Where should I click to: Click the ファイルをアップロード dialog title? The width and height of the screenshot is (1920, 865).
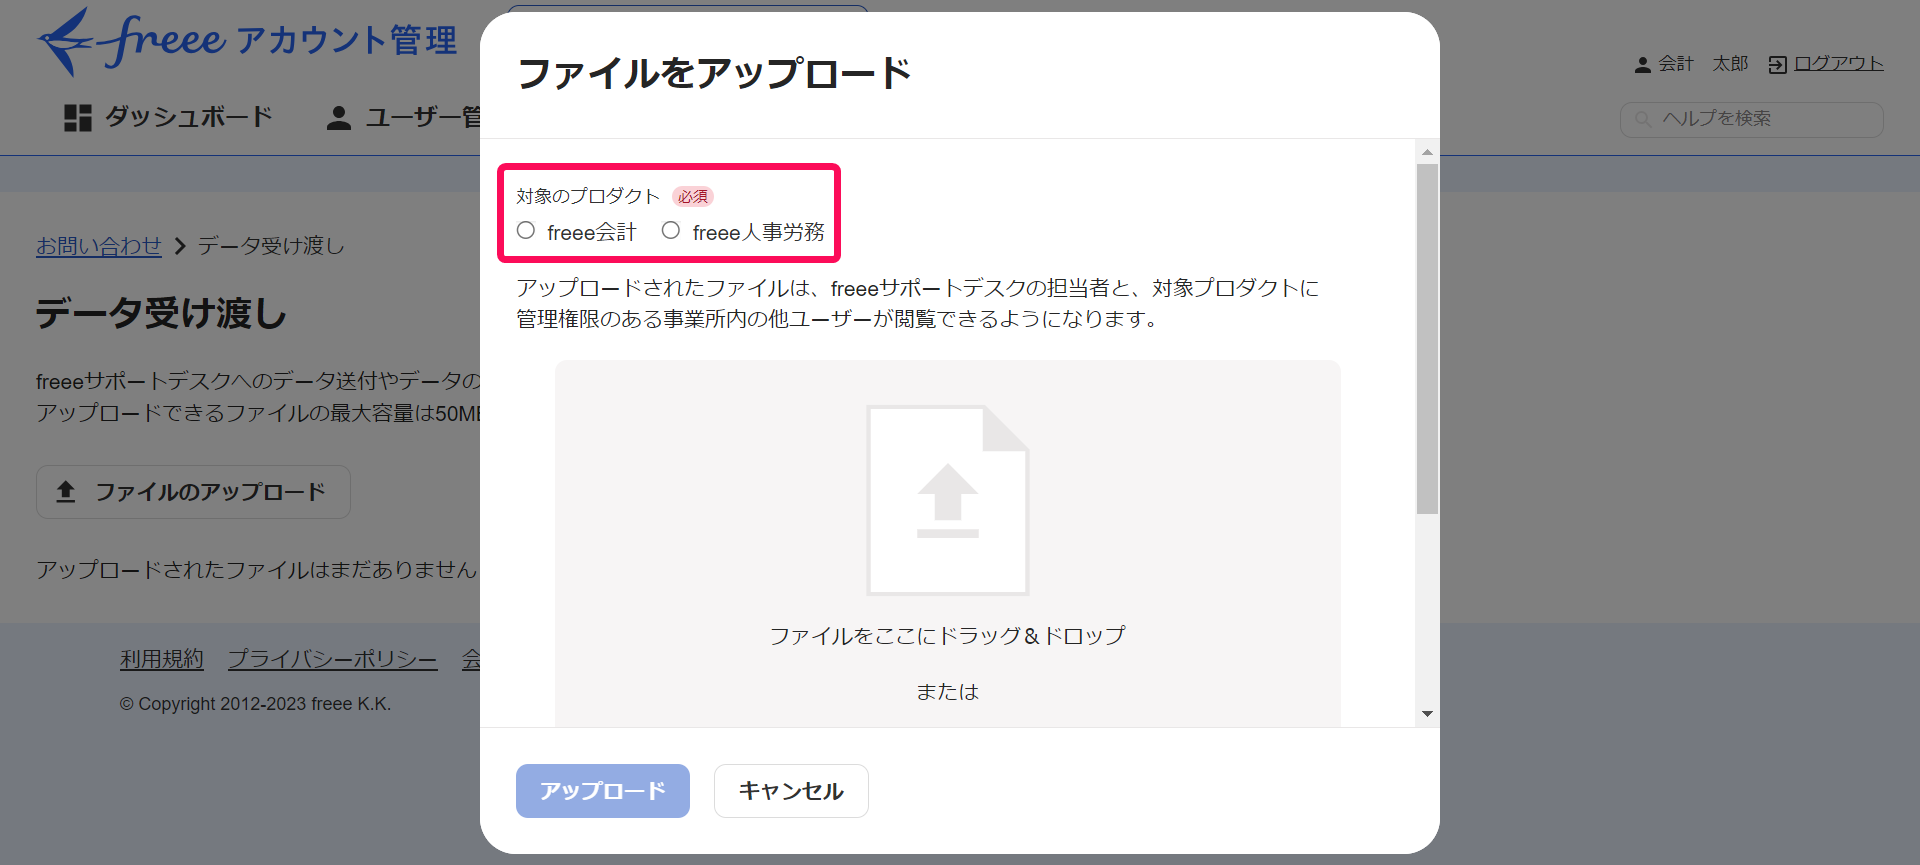click(x=715, y=73)
